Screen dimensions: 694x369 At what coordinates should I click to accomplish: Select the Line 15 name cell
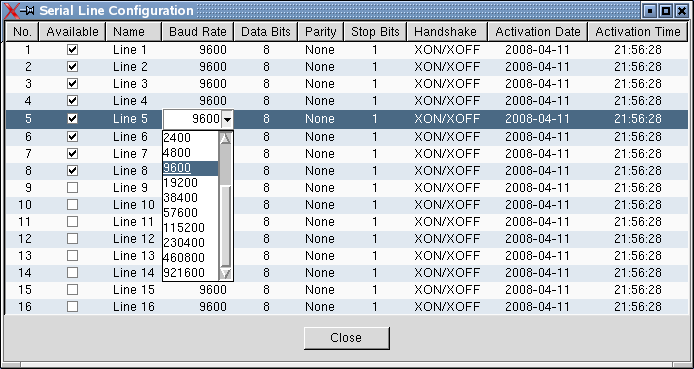[134, 290]
